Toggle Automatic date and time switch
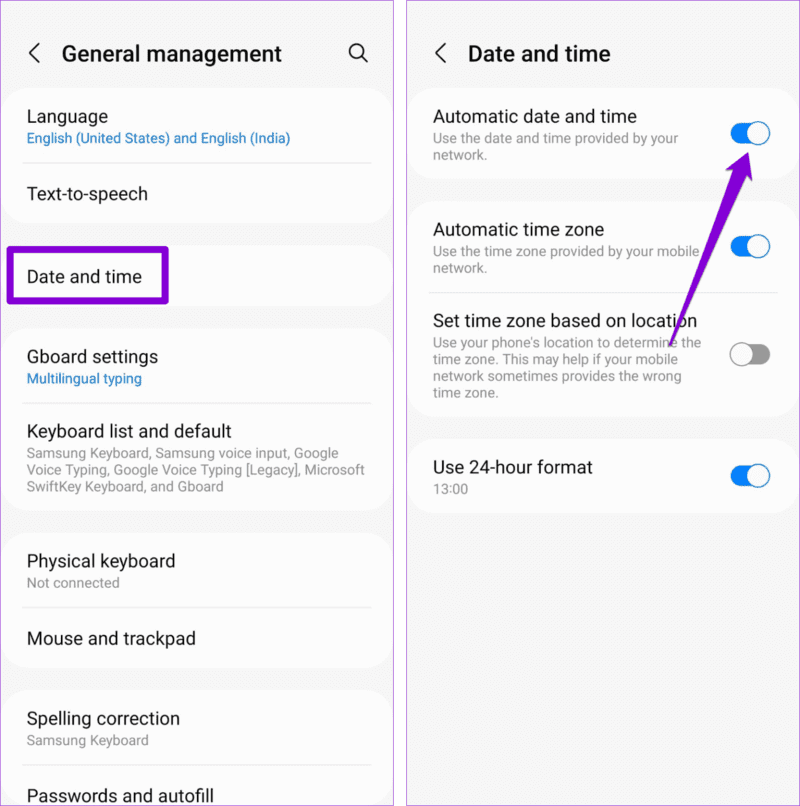This screenshot has height=806, width=800. [x=750, y=134]
